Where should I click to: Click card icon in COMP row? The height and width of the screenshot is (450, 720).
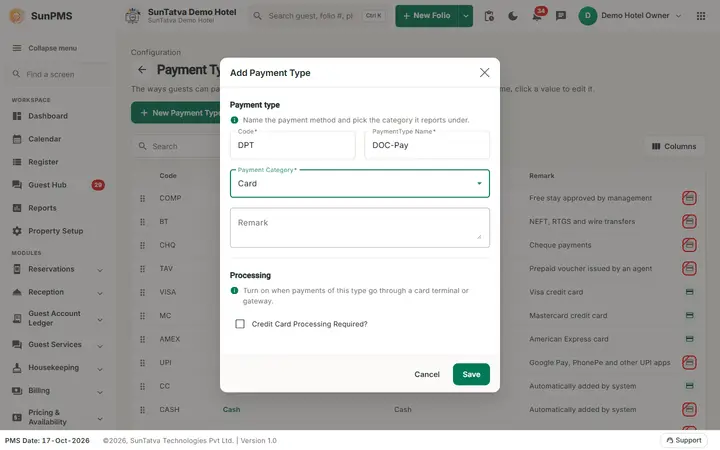pyautogui.click(x=689, y=198)
